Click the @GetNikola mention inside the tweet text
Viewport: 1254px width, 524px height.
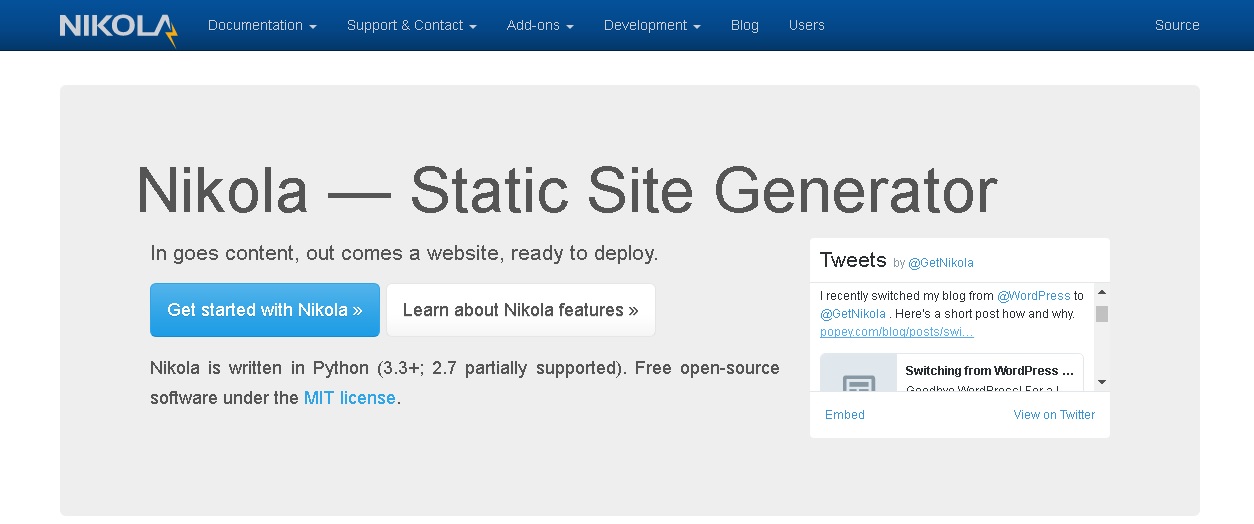(853, 314)
